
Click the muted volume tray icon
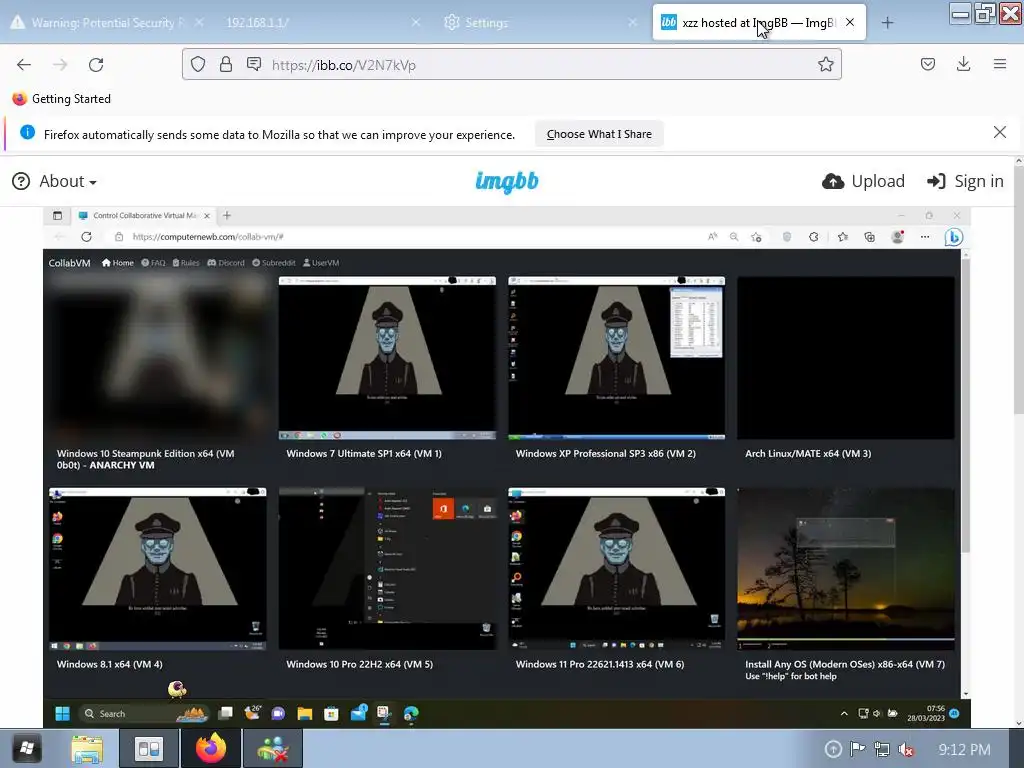coord(906,749)
